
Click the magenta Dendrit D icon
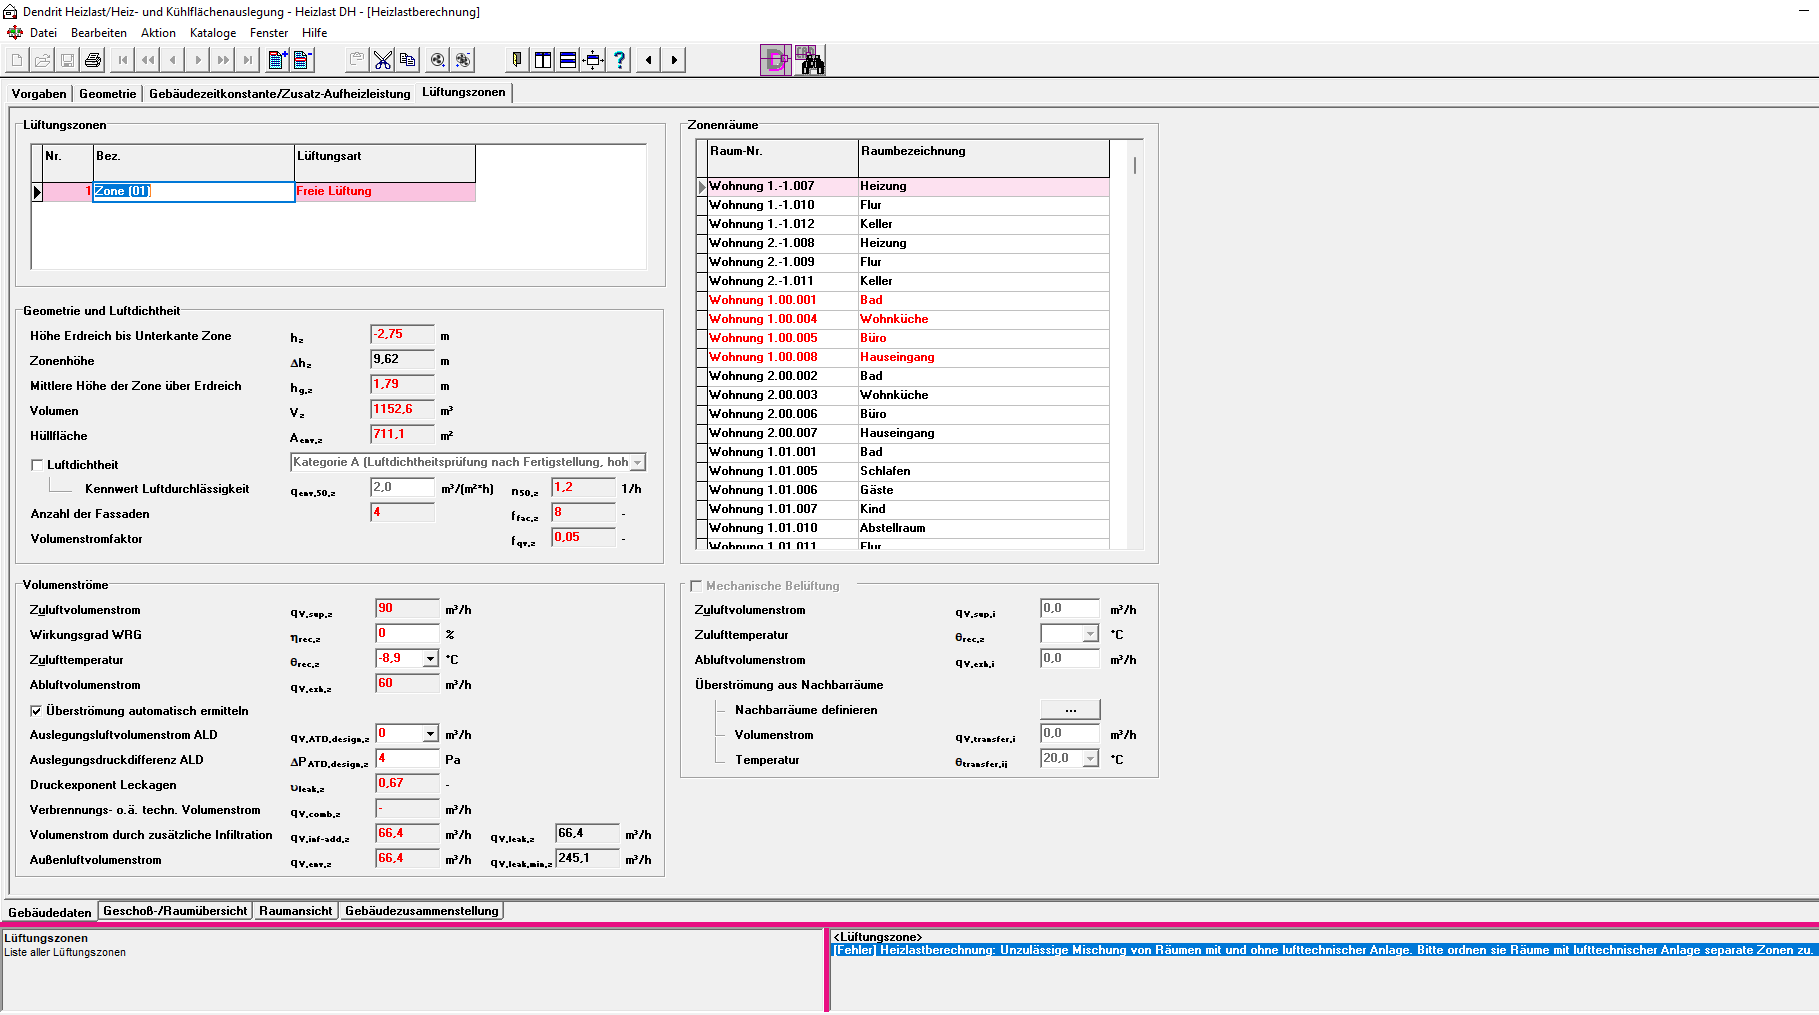point(776,60)
